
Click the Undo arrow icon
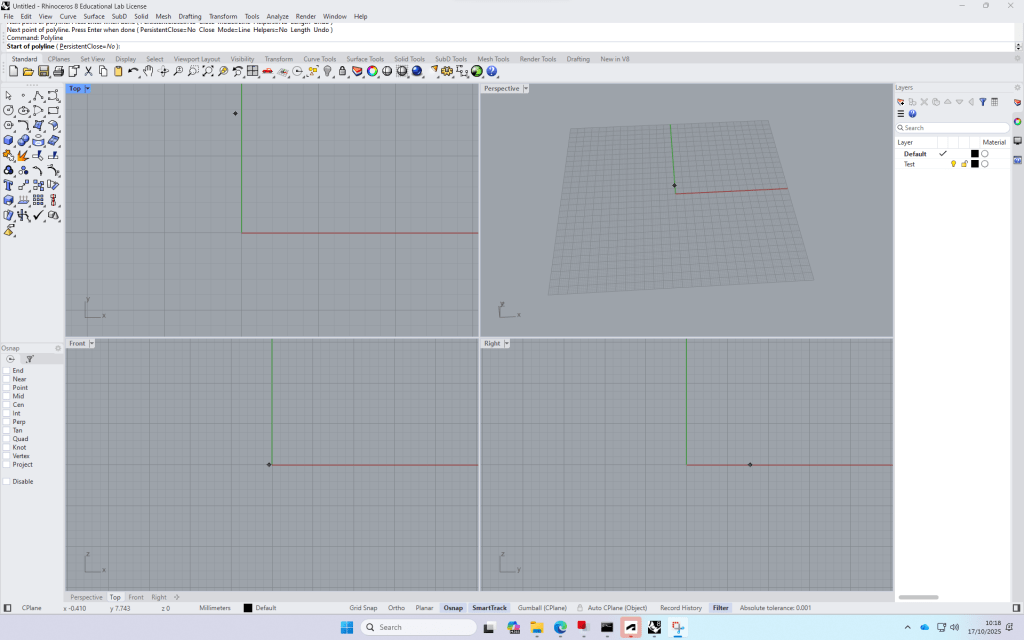click(131, 71)
